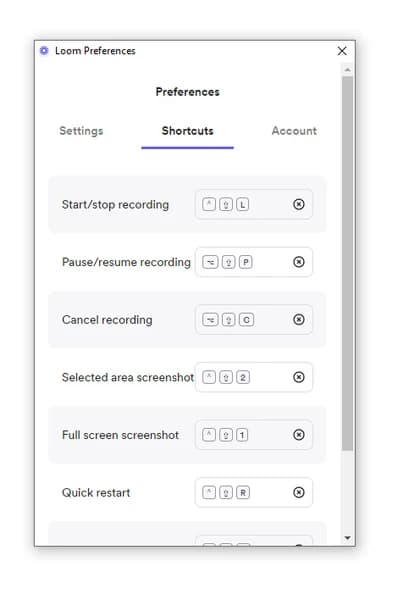This screenshot has height=600, width=398.
Task: Click the Start/stop recording label
Action: coord(115,205)
